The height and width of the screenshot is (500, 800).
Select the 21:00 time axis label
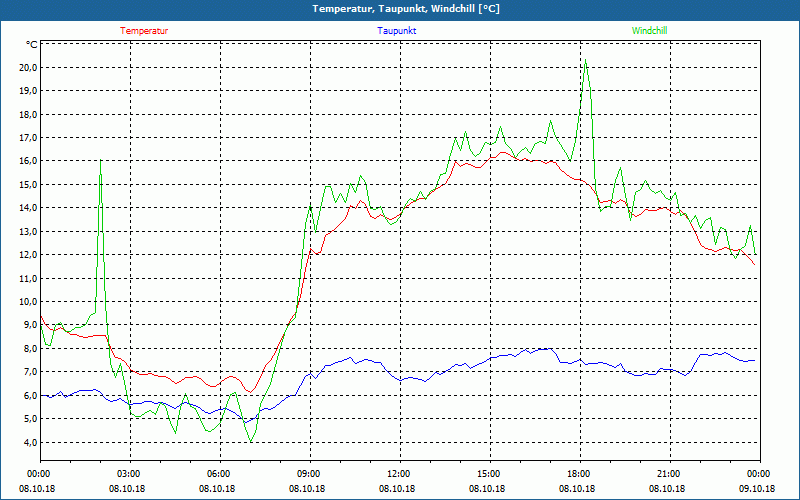669,473
